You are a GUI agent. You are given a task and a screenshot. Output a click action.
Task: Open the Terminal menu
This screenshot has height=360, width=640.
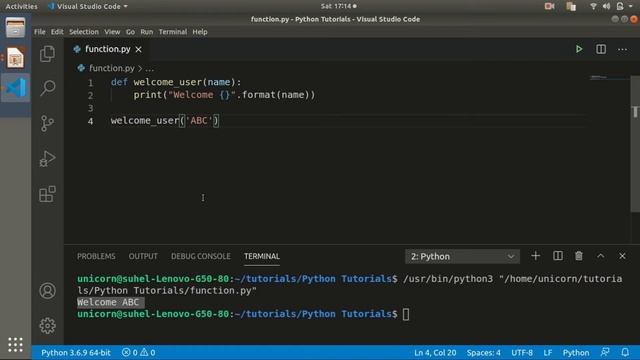173,32
